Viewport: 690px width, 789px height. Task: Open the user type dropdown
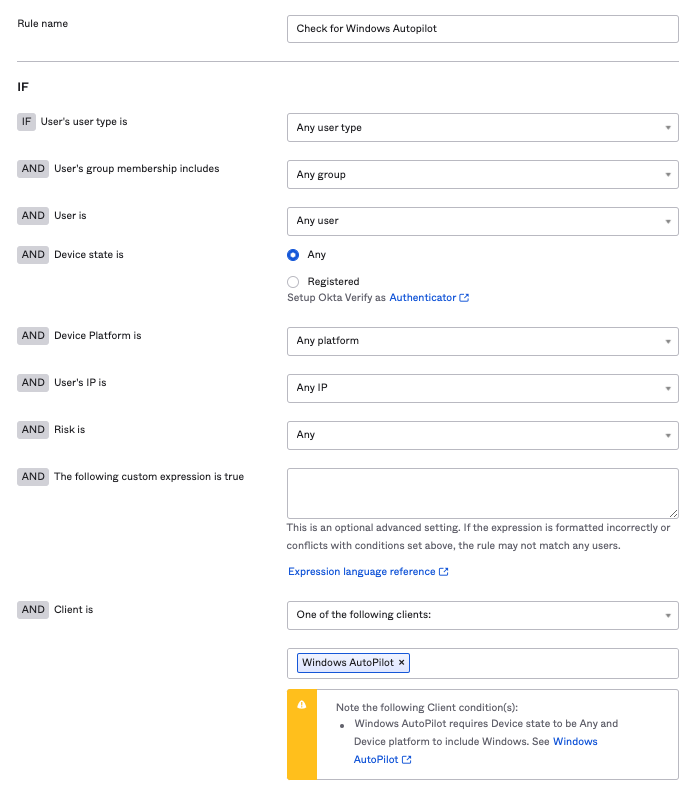coord(482,128)
